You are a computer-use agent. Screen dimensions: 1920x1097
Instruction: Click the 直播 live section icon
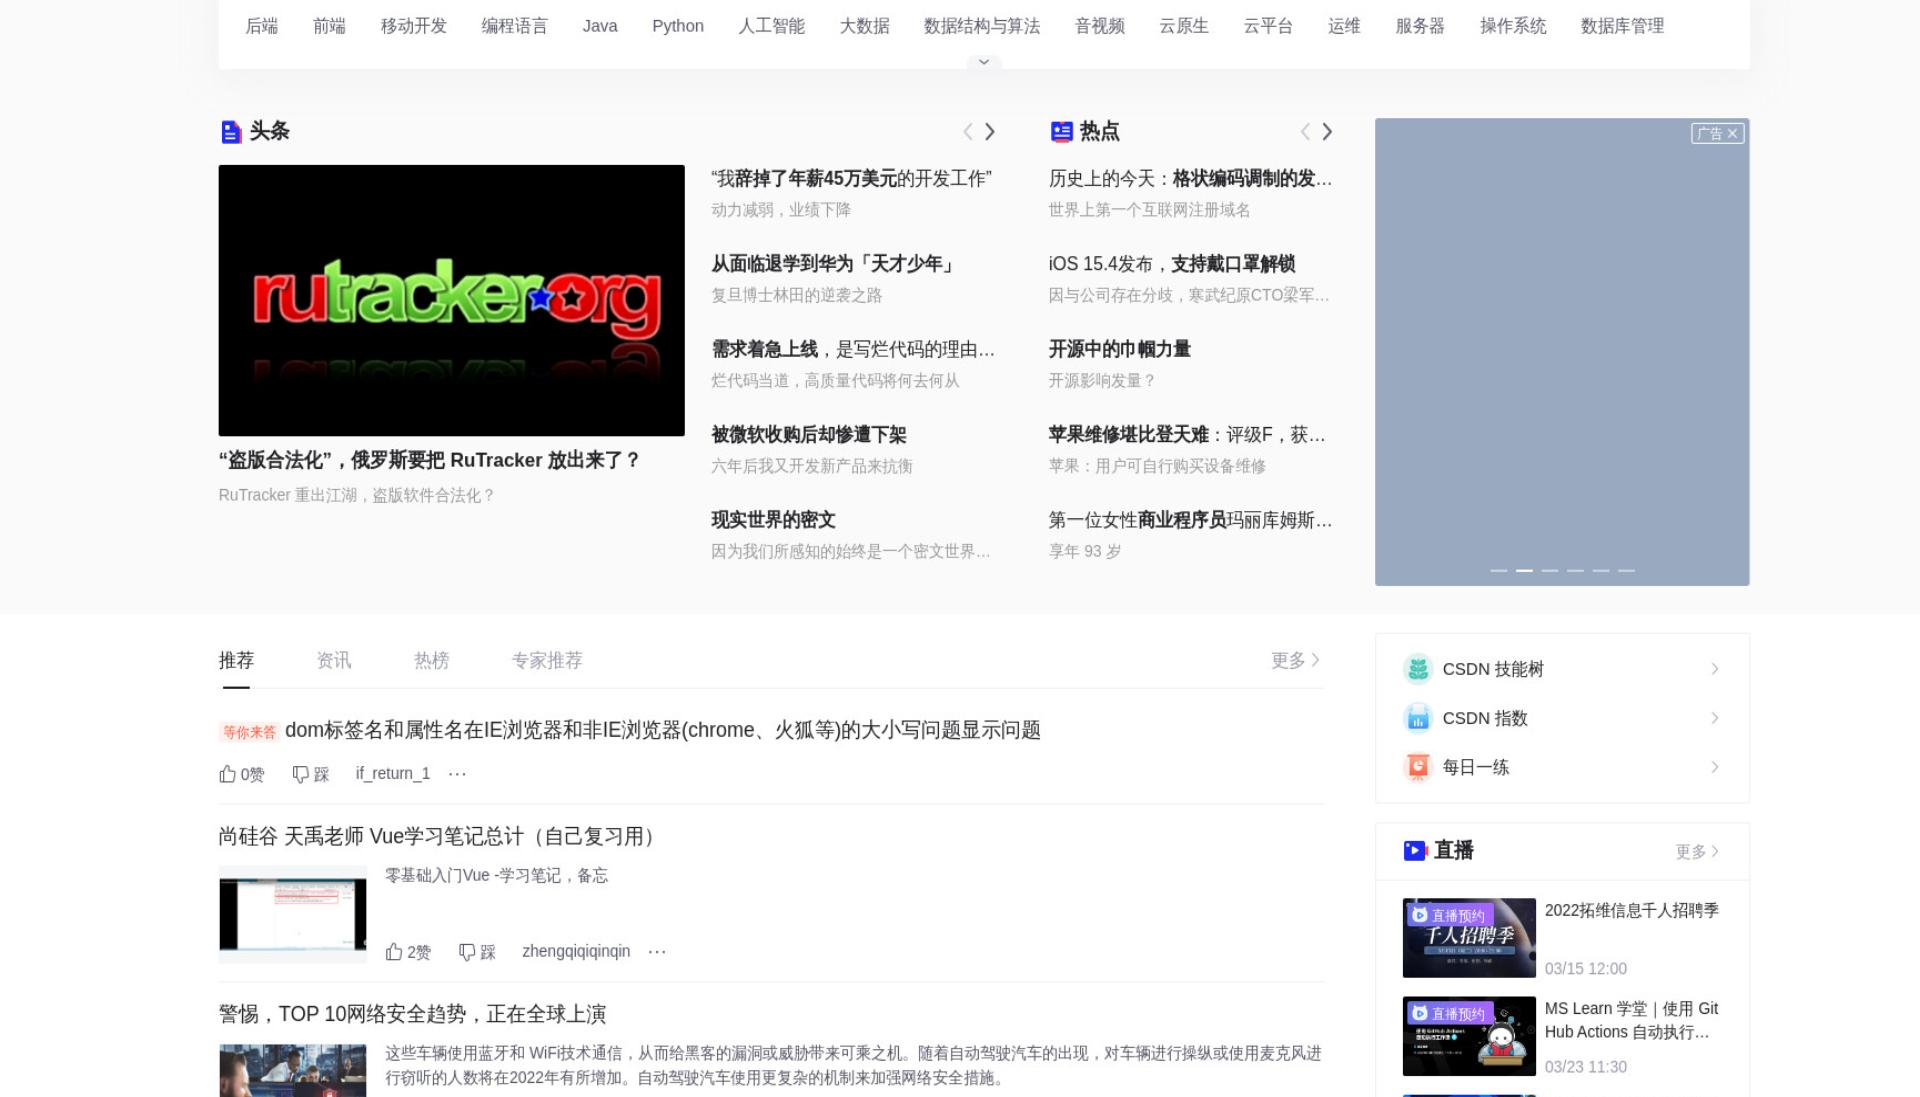click(x=1415, y=851)
